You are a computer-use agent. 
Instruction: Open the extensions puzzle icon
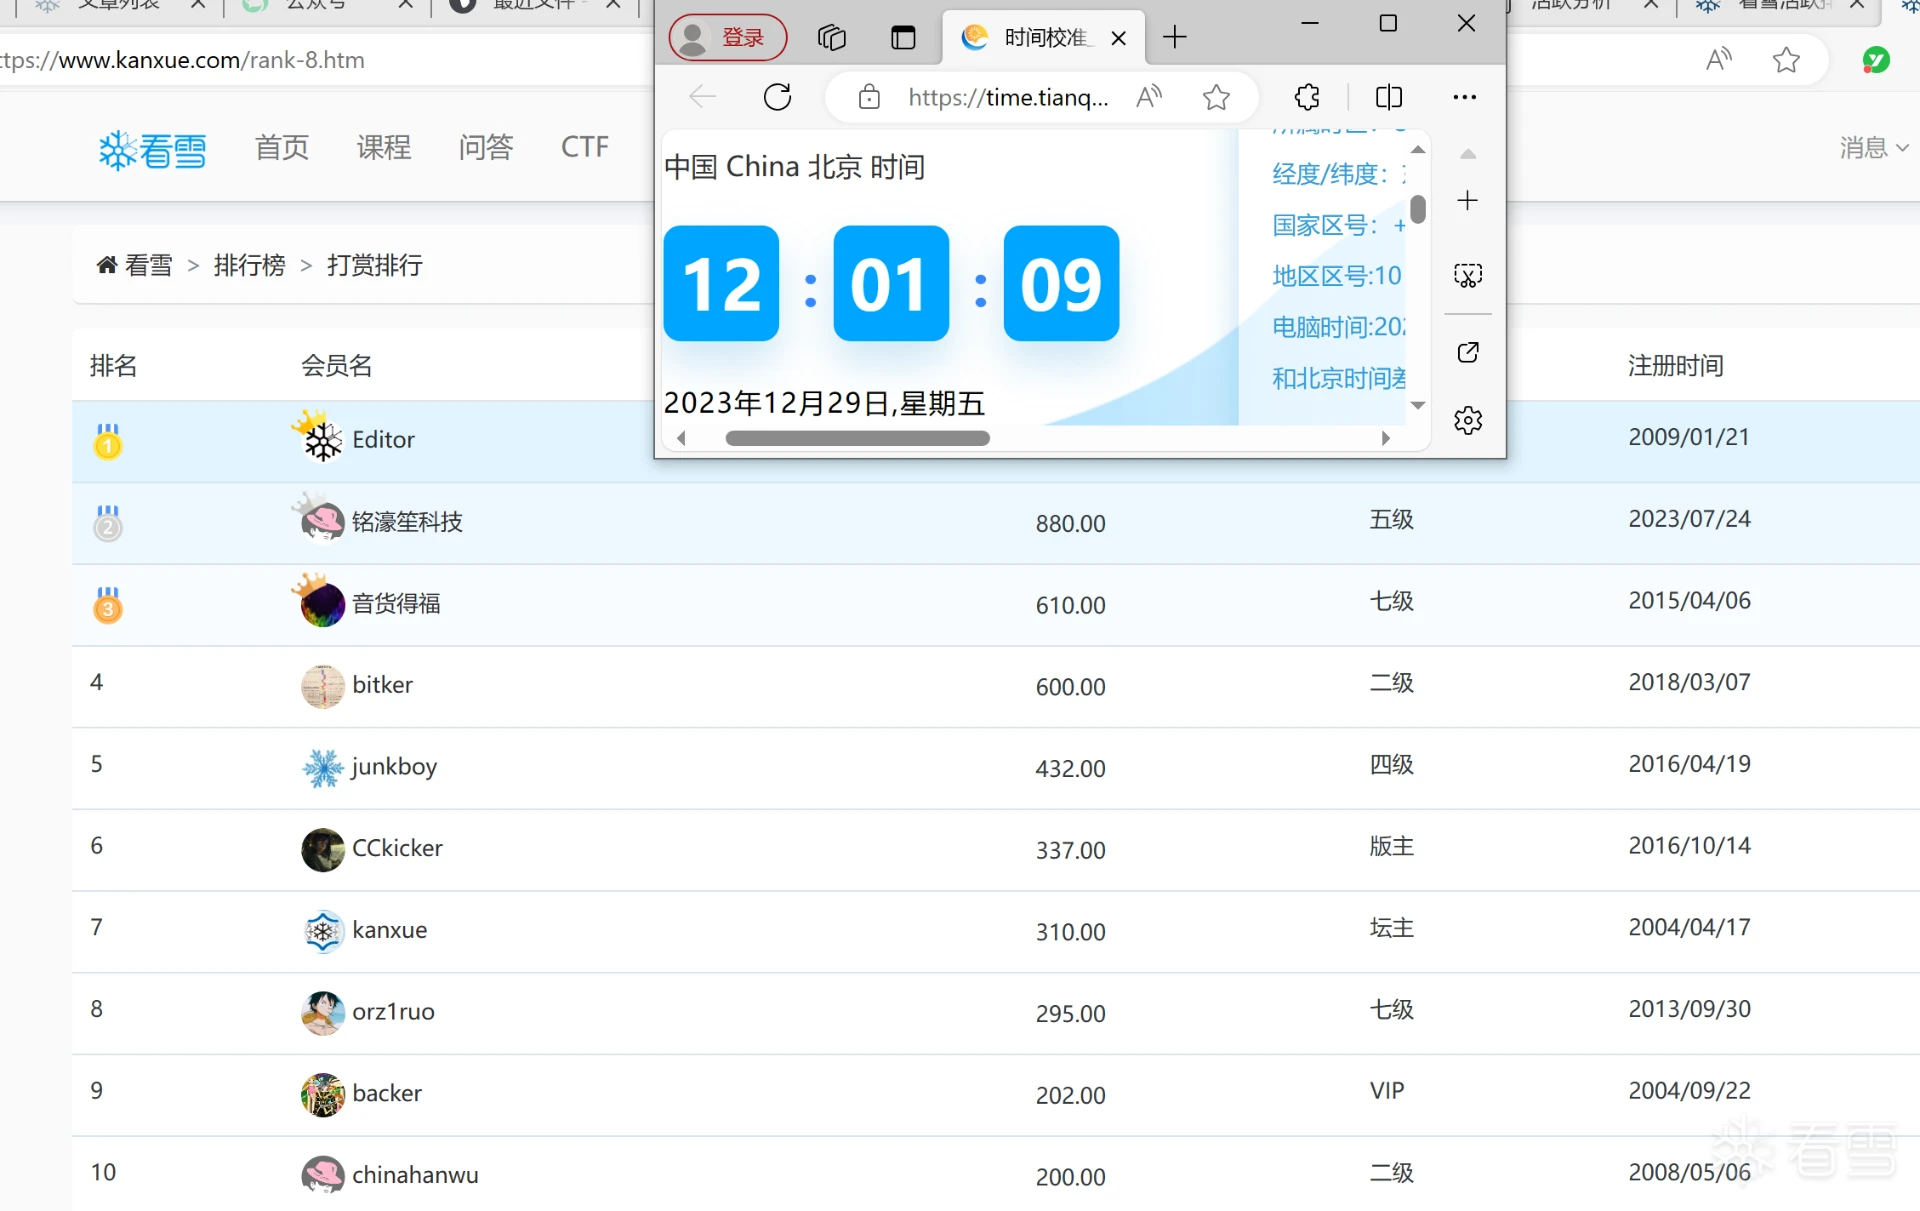click(1307, 97)
